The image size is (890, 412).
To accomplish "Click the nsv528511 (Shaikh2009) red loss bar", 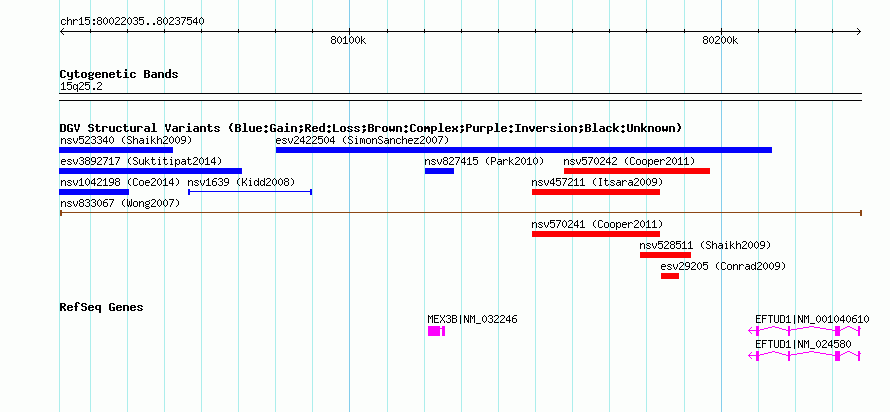I will pyautogui.click(x=665, y=255).
